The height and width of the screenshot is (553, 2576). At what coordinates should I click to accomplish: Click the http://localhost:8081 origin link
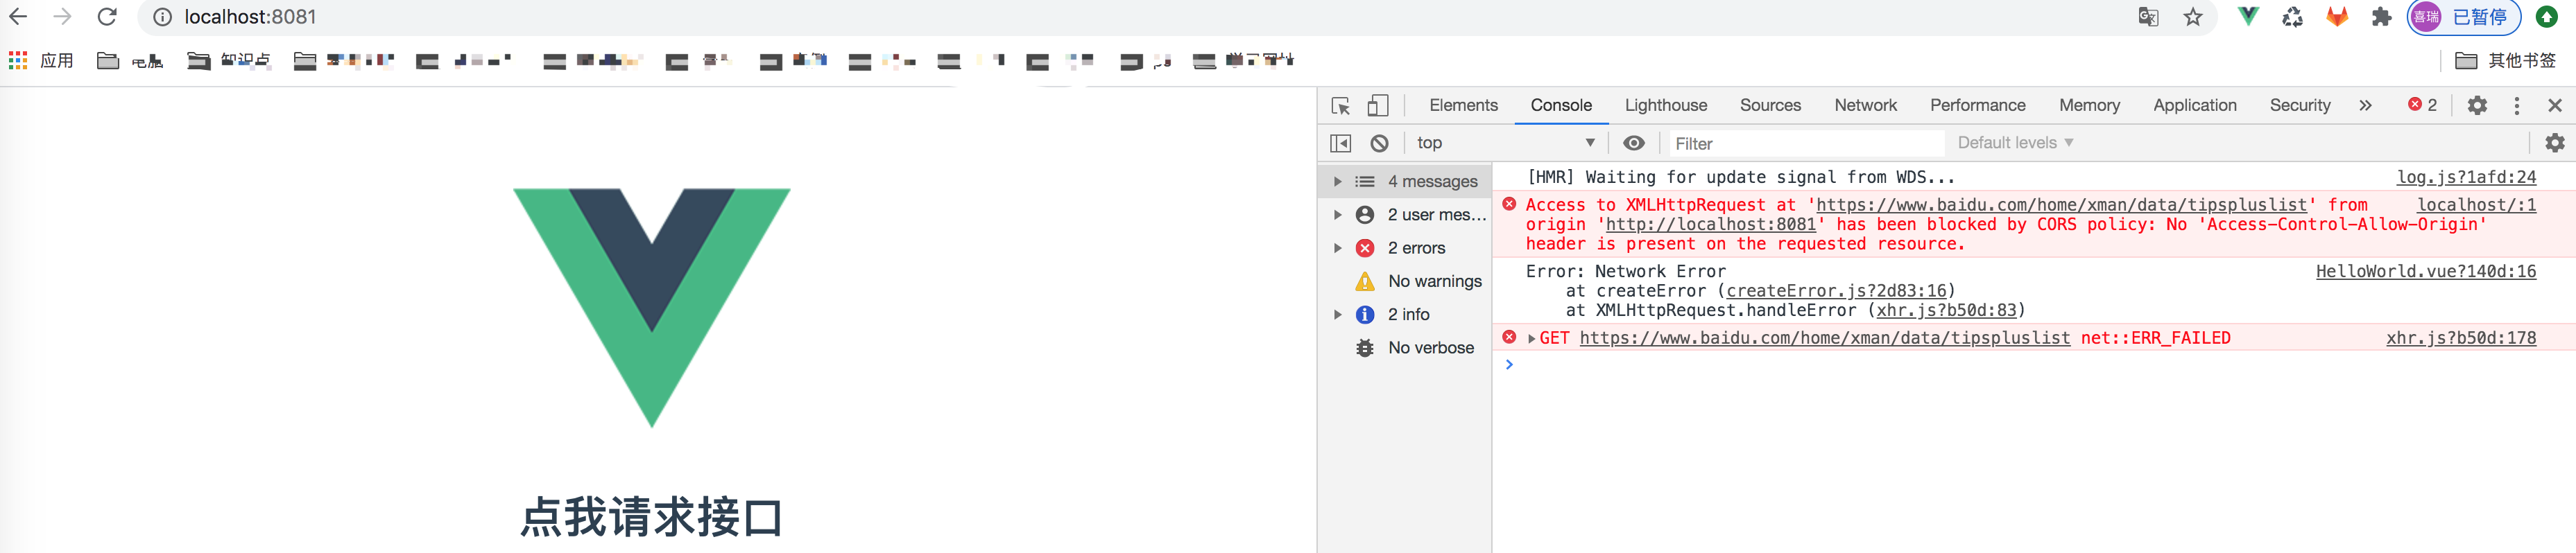point(1710,224)
